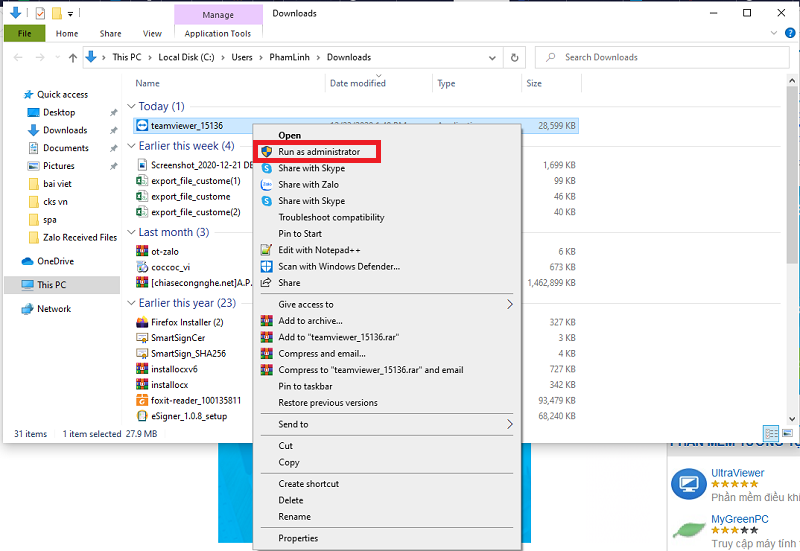Sort by the Date modified column header

[358, 84]
